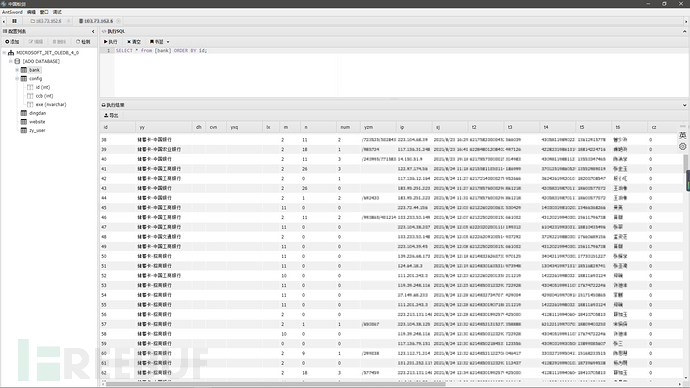Open the 窗口 menu
Viewport: 690px width, 388px height.
(x=44, y=12)
